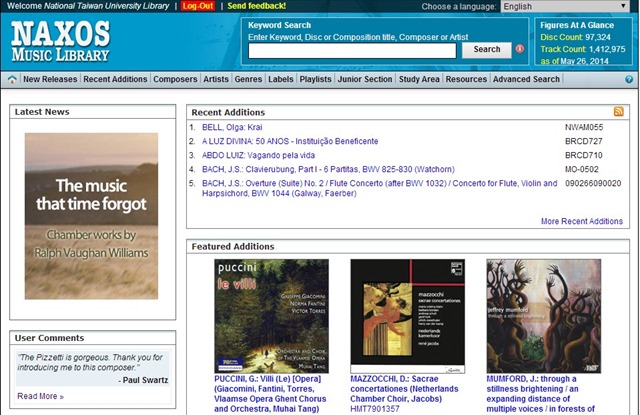Open the RSS feed for Recent Additions
640x415 pixels.
(x=618, y=111)
